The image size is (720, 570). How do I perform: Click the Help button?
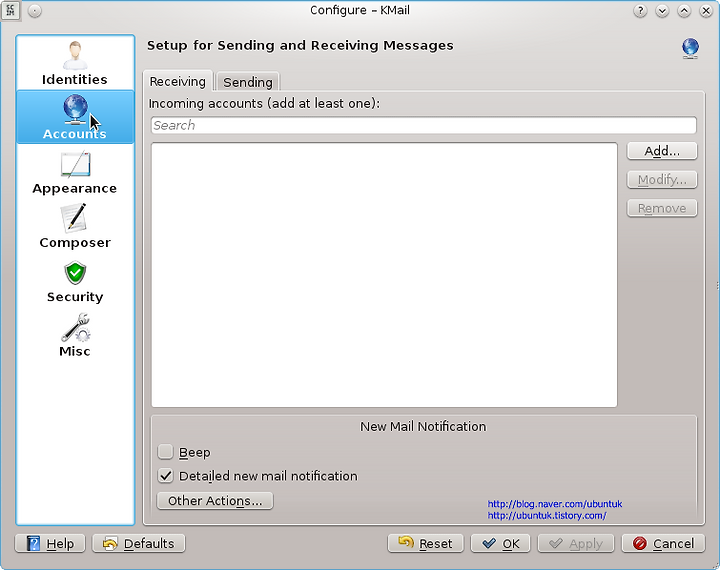click(50, 543)
